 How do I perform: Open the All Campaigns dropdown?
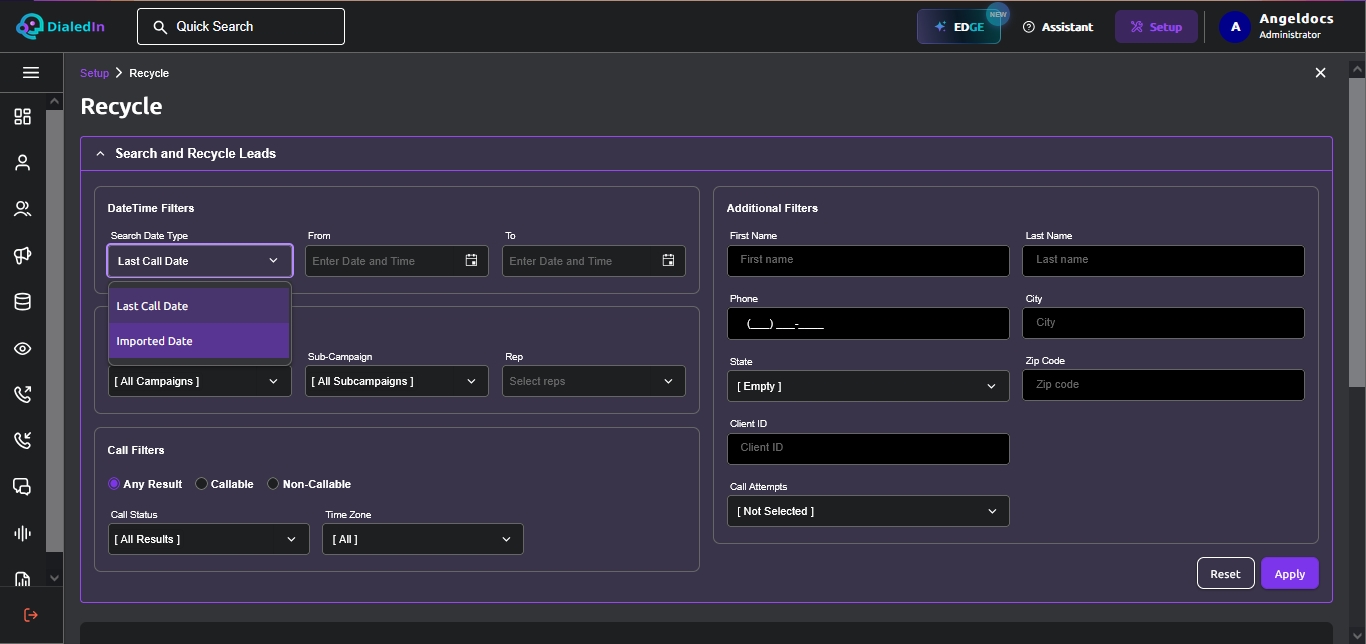coord(200,381)
